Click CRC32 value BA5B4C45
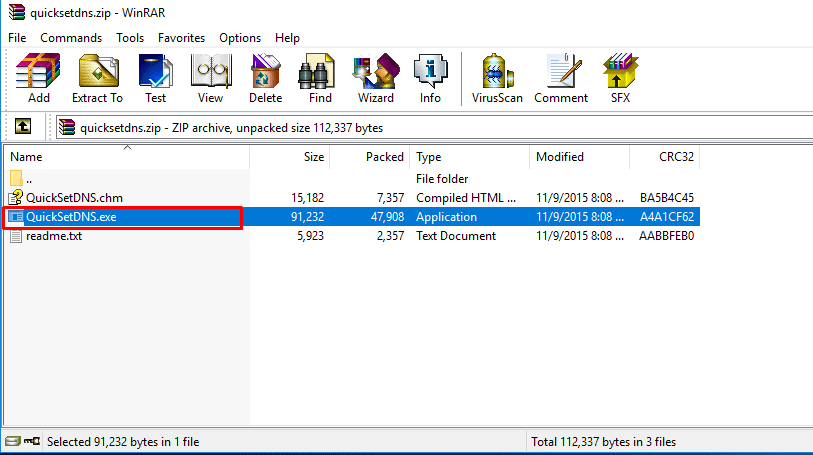The image size is (813, 455). [667, 197]
